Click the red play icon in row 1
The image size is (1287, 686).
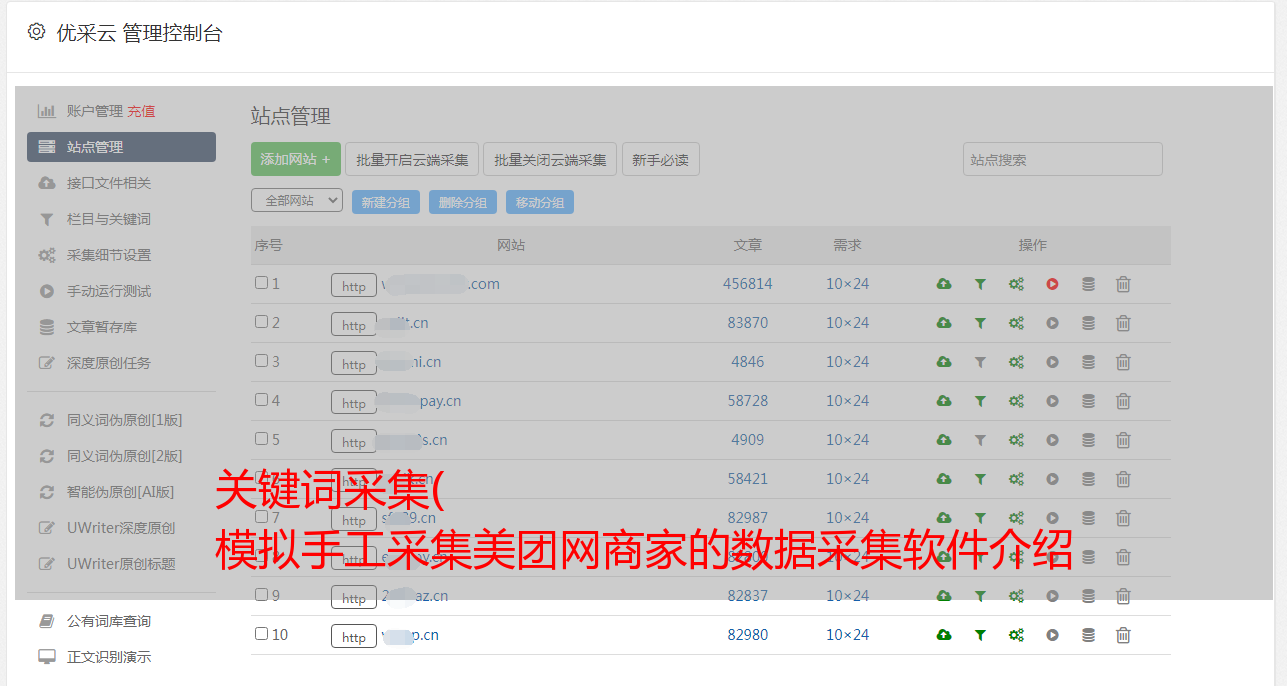point(1052,284)
